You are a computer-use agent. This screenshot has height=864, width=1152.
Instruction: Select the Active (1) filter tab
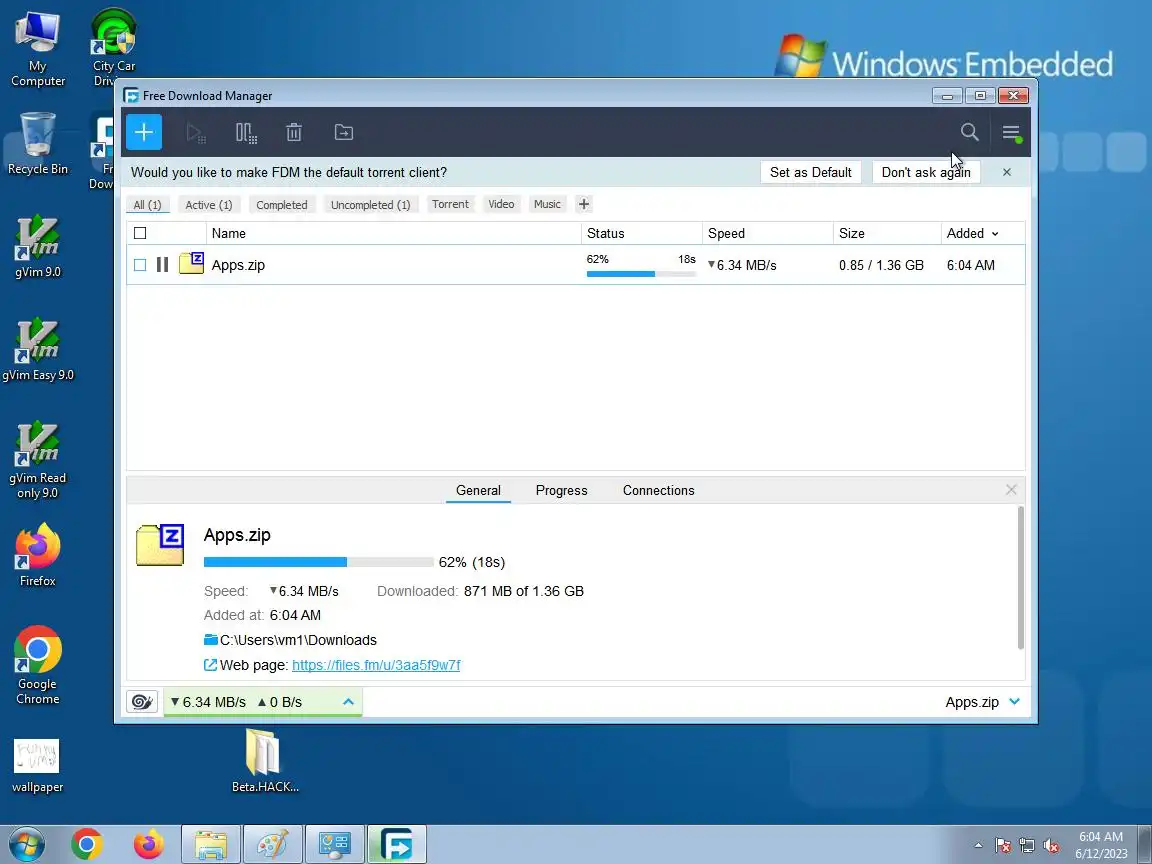pyautogui.click(x=209, y=205)
